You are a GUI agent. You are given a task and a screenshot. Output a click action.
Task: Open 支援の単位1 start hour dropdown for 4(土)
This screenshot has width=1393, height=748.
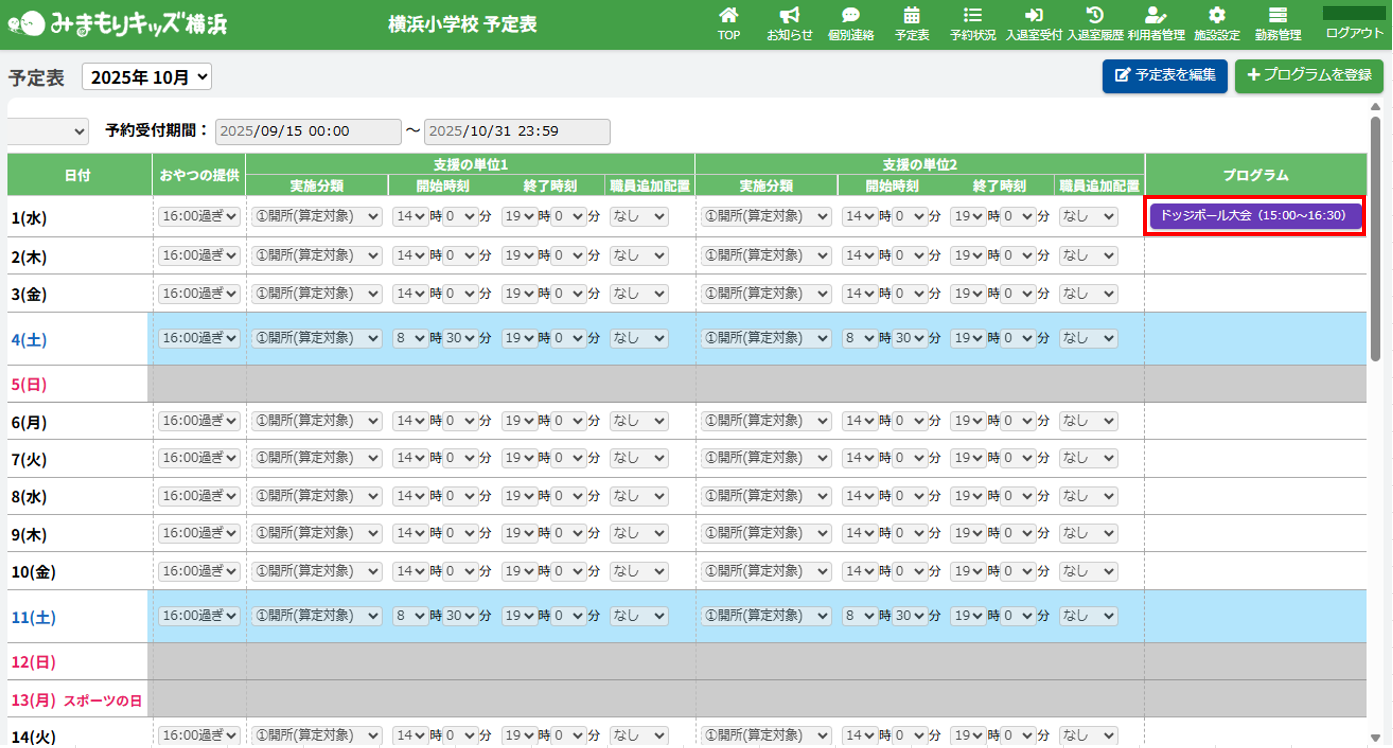[410, 338]
